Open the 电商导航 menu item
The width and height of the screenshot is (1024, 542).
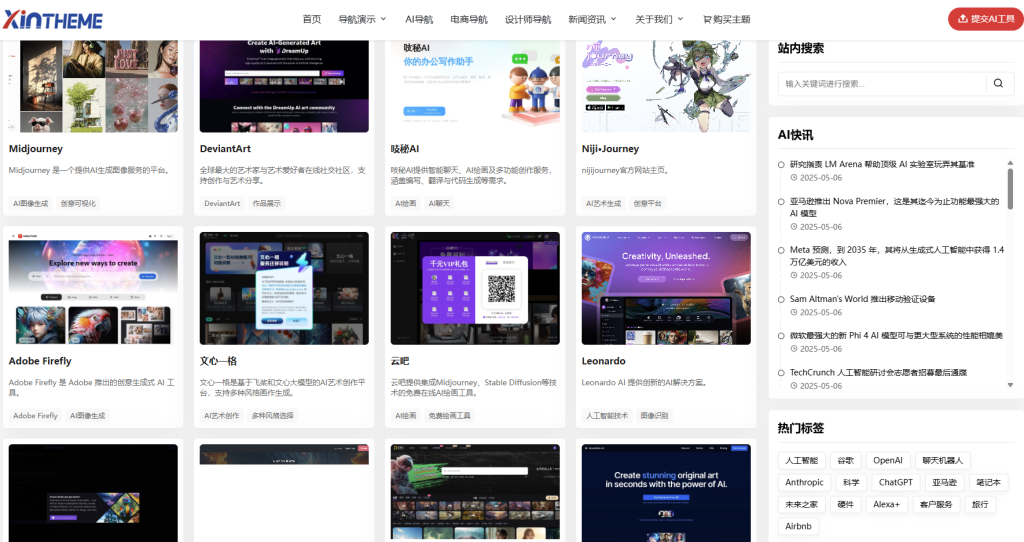pyautogui.click(x=469, y=20)
